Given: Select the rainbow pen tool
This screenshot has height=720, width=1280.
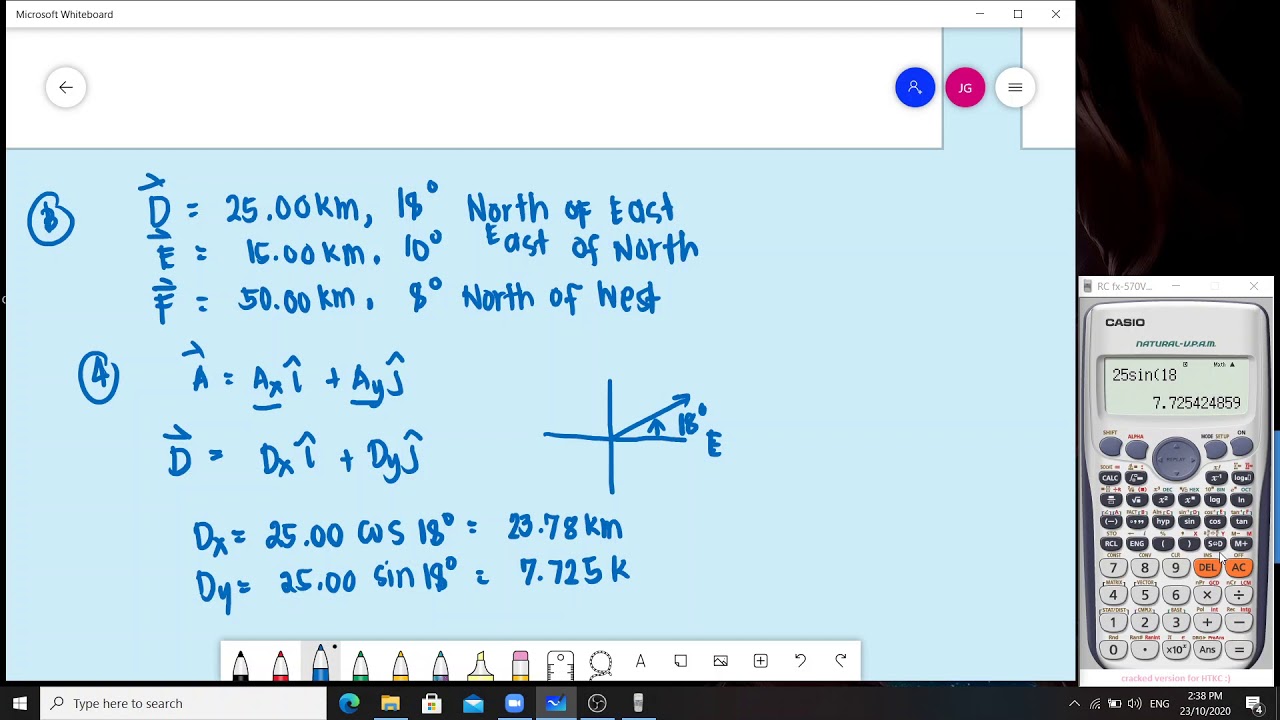Looking at the screenshot, I should tap(440, 664).
